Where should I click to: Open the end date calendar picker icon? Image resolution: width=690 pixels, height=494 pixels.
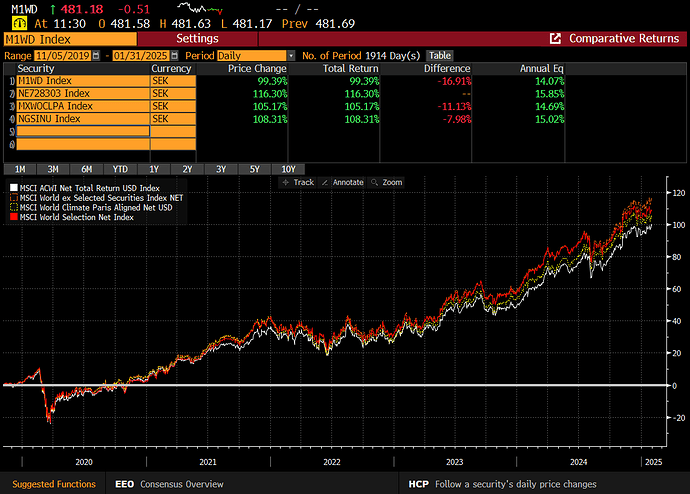[174, 56]
